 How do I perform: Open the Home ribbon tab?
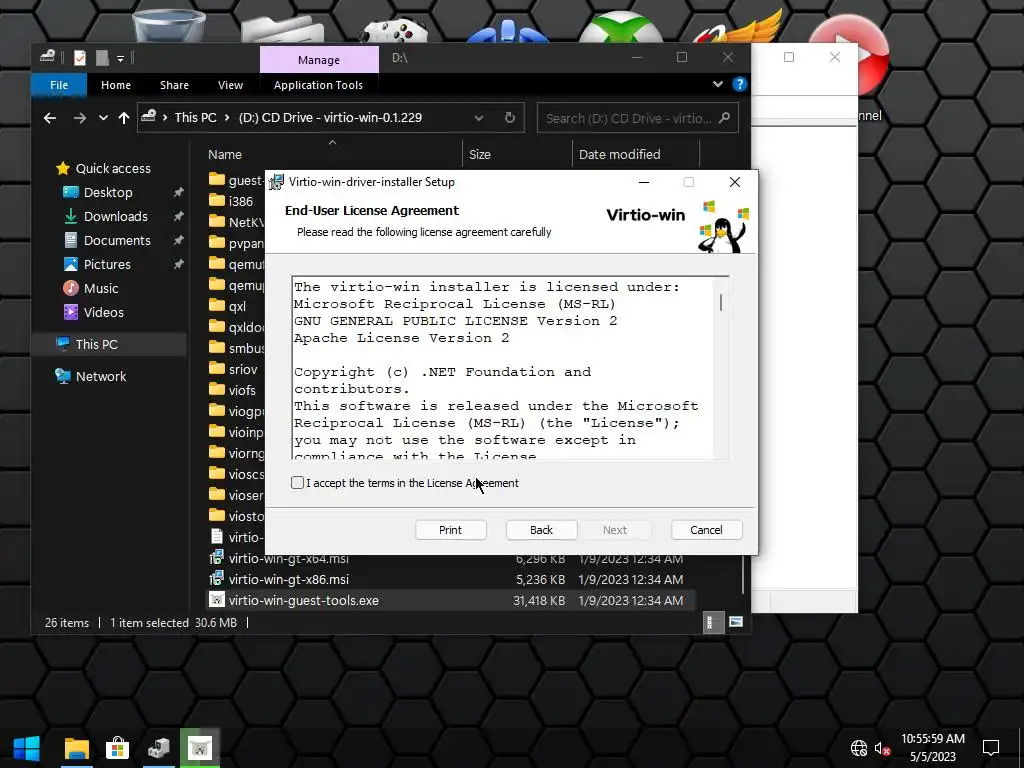click(116, 85)
